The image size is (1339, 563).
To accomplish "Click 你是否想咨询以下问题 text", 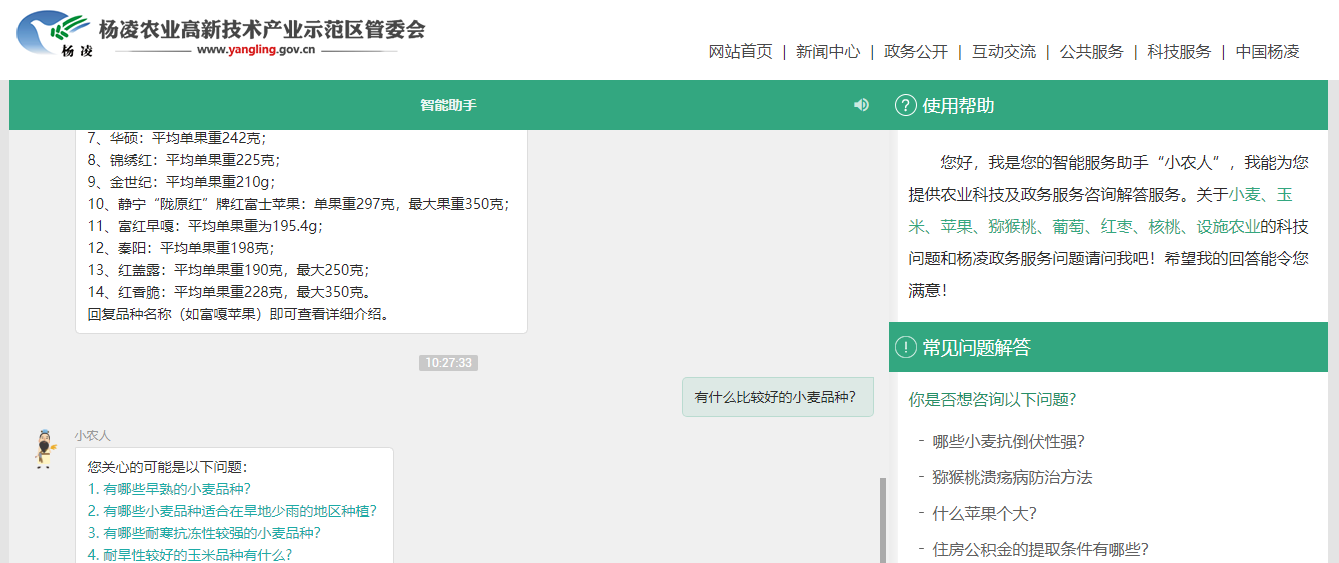I will point(992,399).
